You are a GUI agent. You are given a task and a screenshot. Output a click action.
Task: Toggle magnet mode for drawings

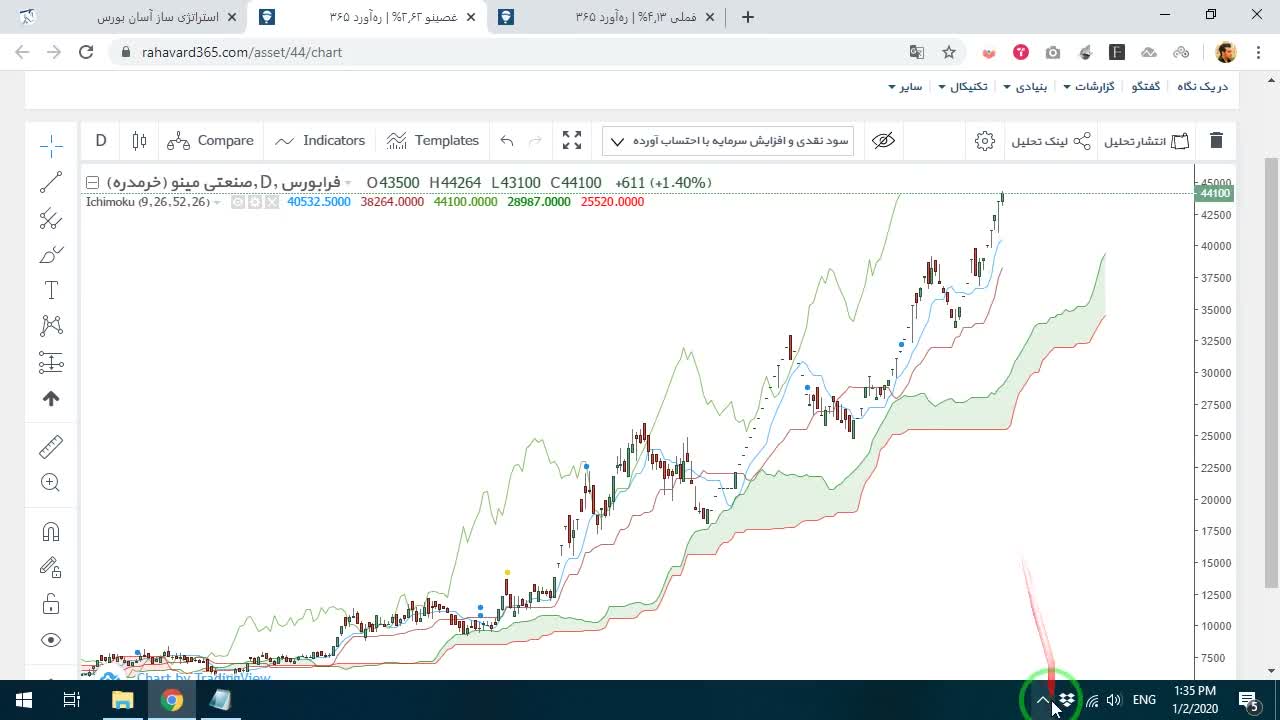[51, 531]
